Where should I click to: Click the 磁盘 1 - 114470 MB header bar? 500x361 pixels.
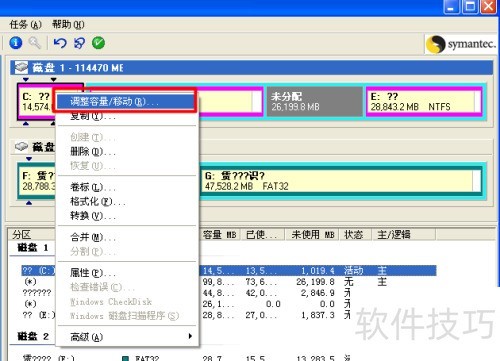pyautogui.click(x=251, y=68)
